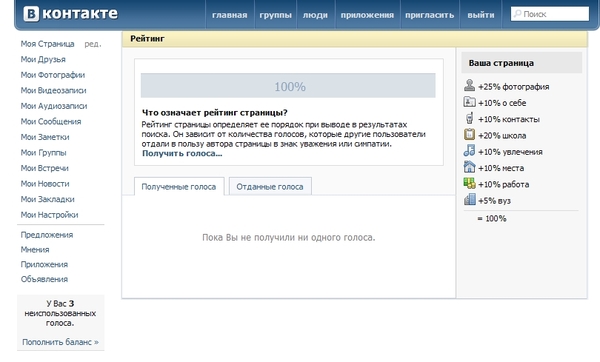Switch to Полученные голоса tab
600x362 pixels.
pyautogui.click(x=179, y=186)
